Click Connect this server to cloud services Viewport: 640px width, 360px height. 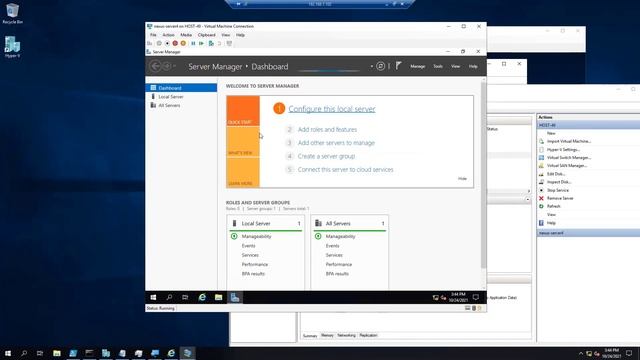pyautogui.click(x=345, y=169)
